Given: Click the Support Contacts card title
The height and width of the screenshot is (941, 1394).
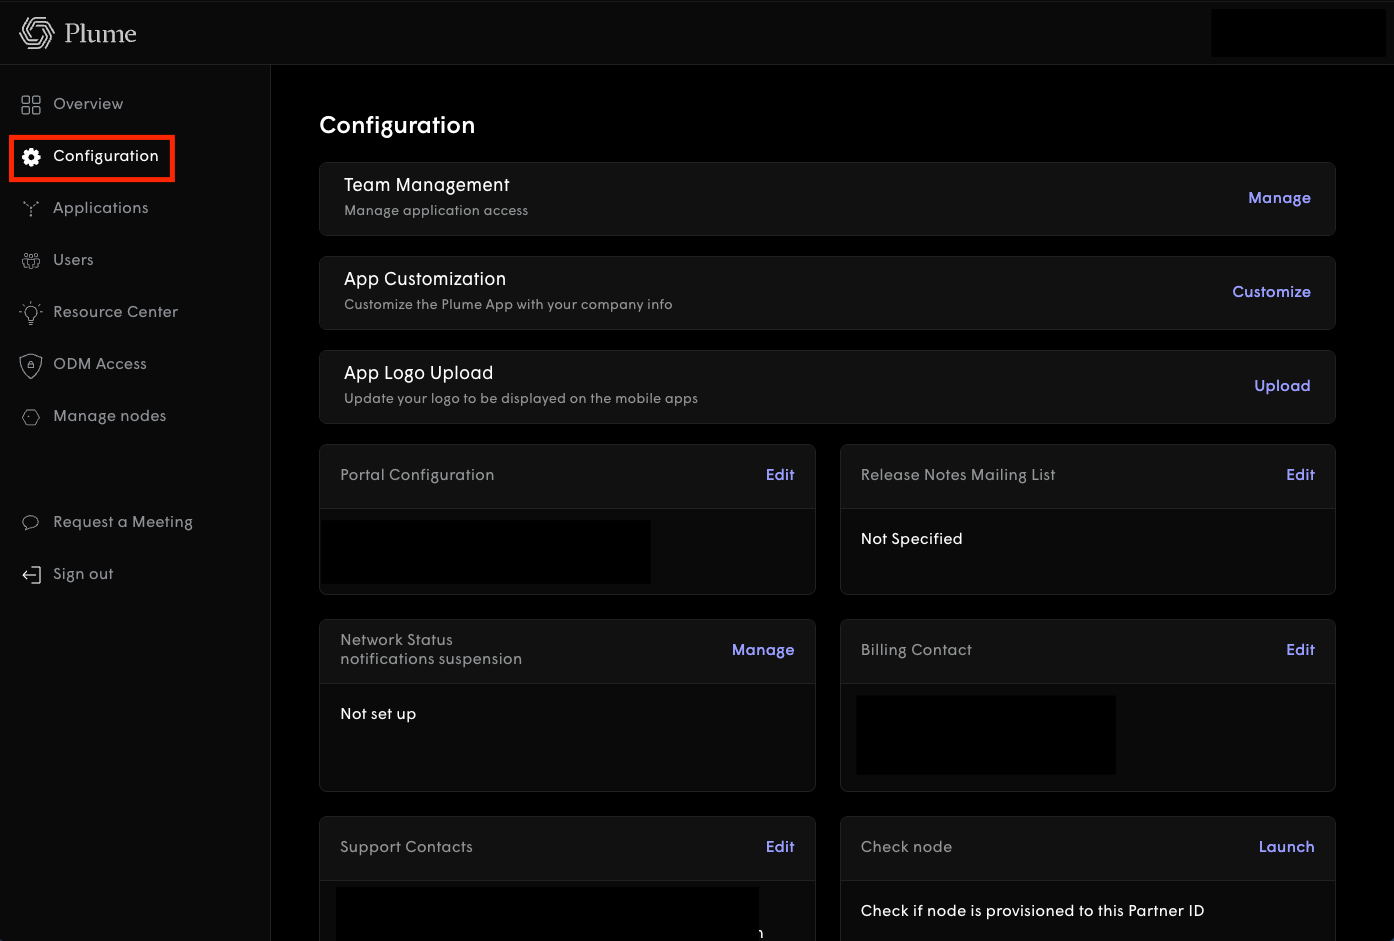Looking at the screenshot, I should (406, 847).
